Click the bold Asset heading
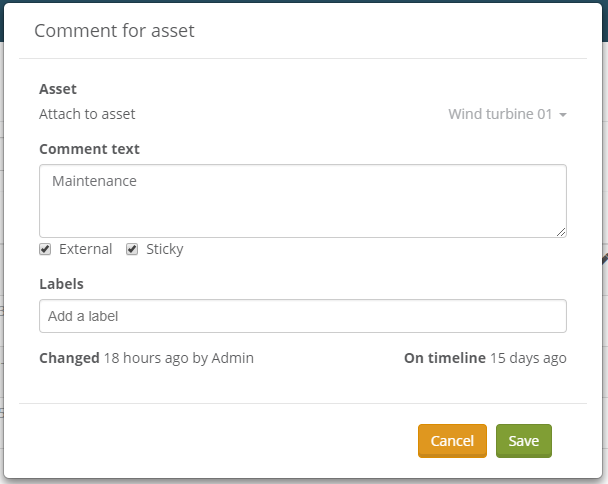 click(x=58, y=89)
